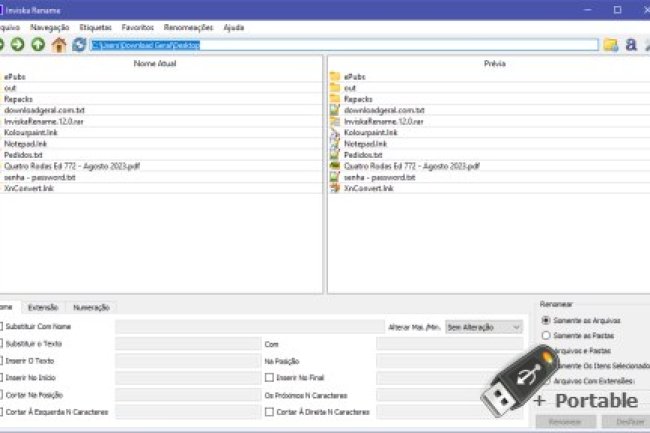Screen dimensions: 650x433
Task: Tick the Inserir No Final checkbox
Action: [269, 377]
